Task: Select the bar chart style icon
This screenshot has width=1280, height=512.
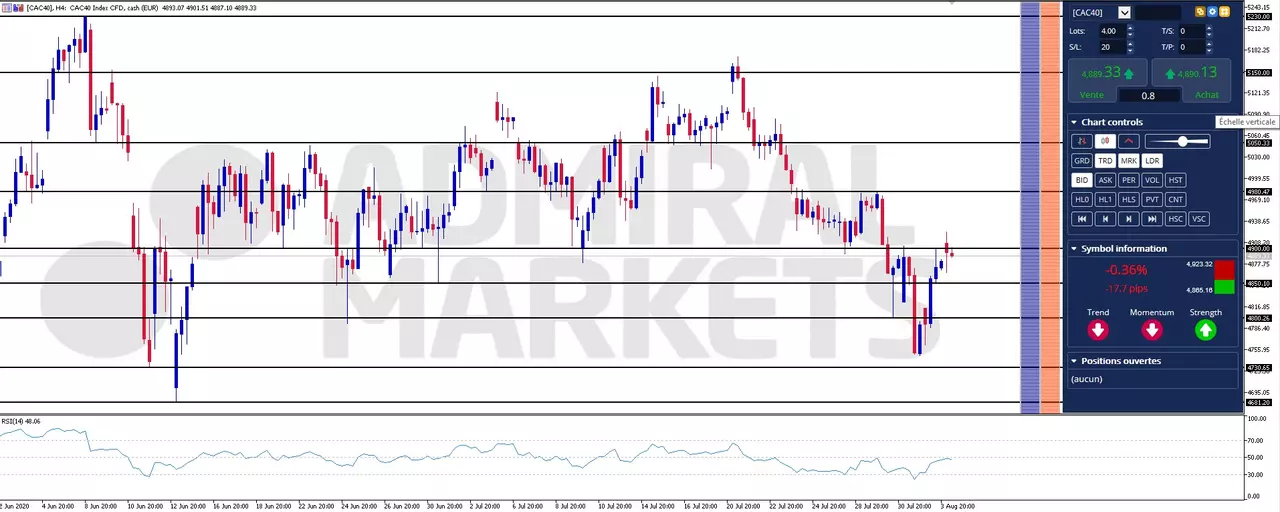Action: pos(1081,141)
